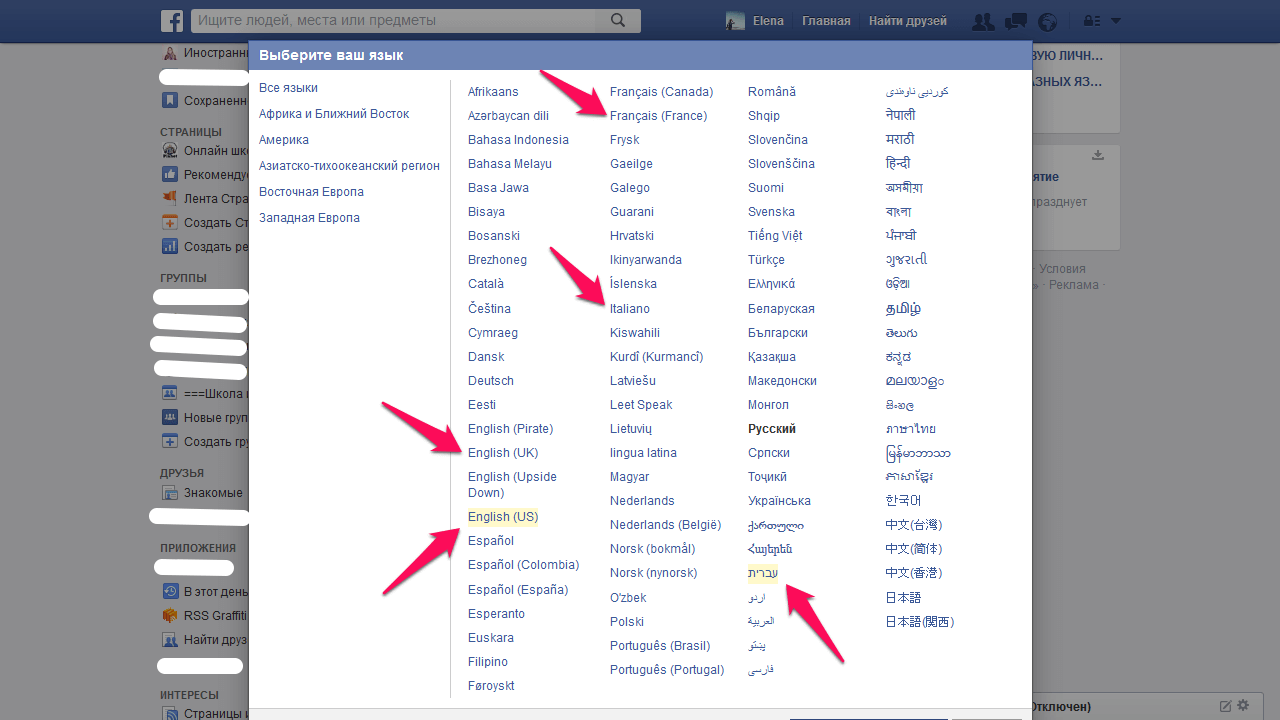Click Условия footer link

click(1062, 269)
